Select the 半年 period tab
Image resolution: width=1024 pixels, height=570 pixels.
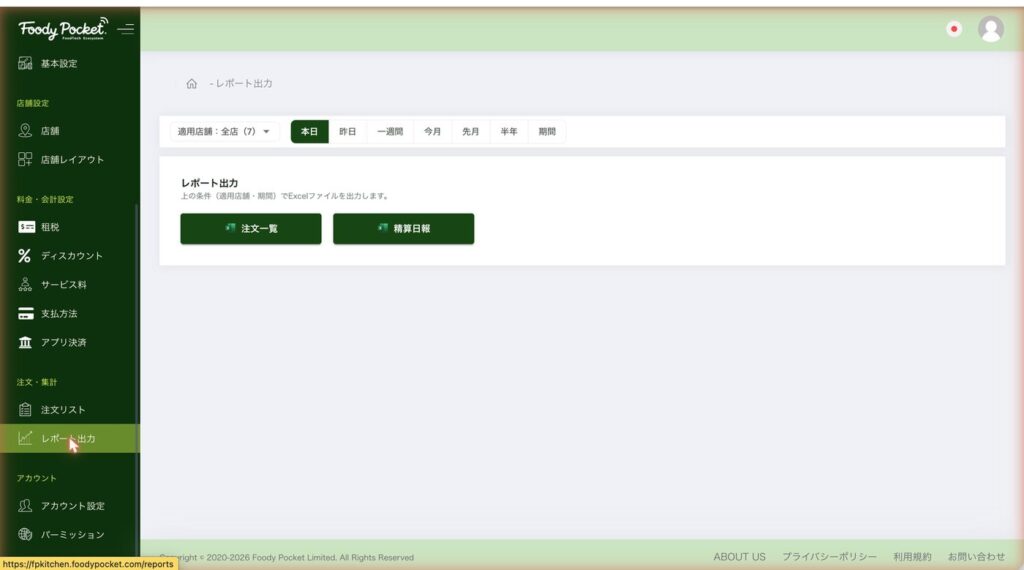point(509,131)
